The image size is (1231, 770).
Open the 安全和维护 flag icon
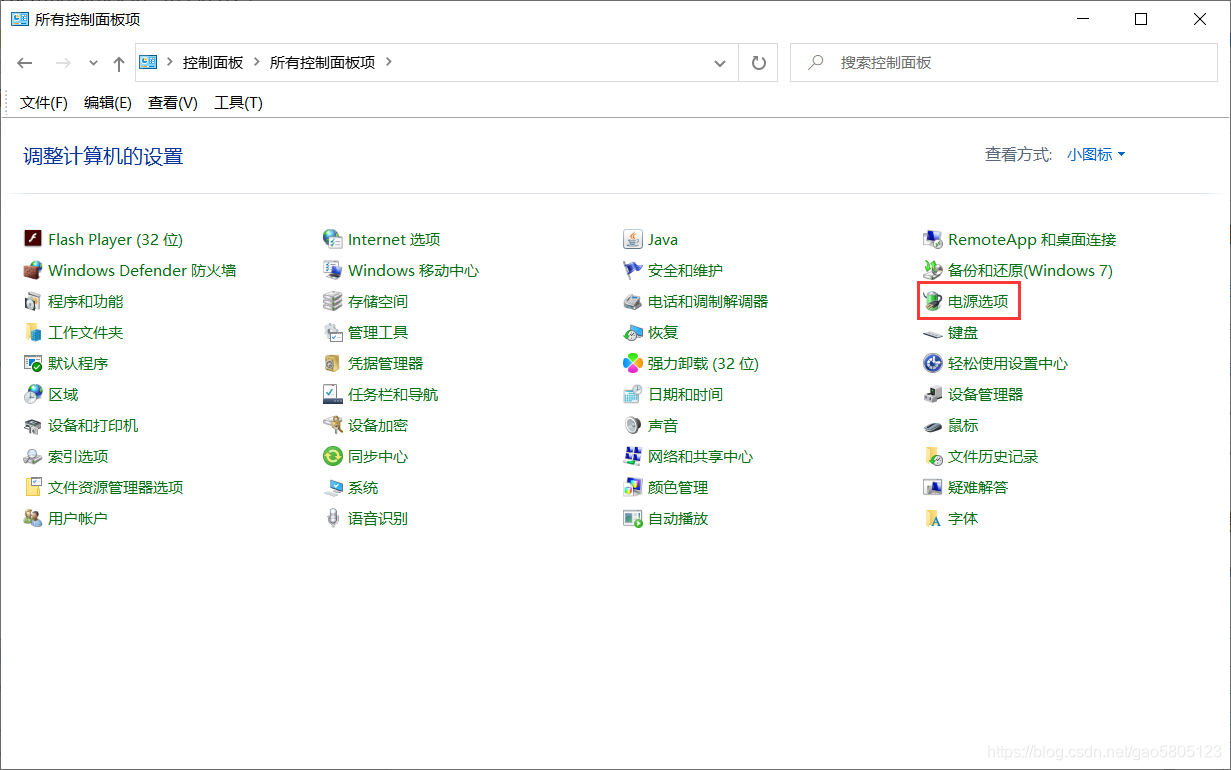coord(633,270)
